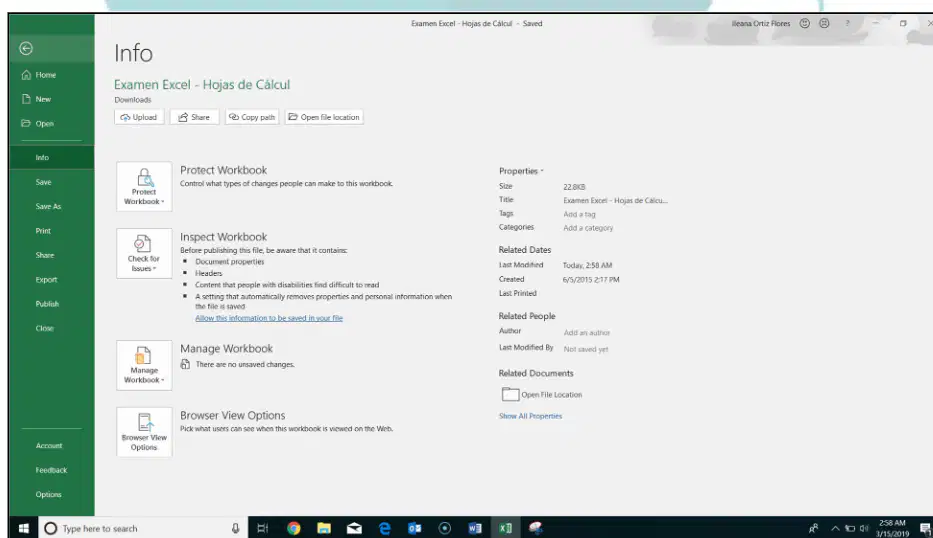Open the Print page
The height and width of the screenshot is (538, 933).
tap(43, 231)
